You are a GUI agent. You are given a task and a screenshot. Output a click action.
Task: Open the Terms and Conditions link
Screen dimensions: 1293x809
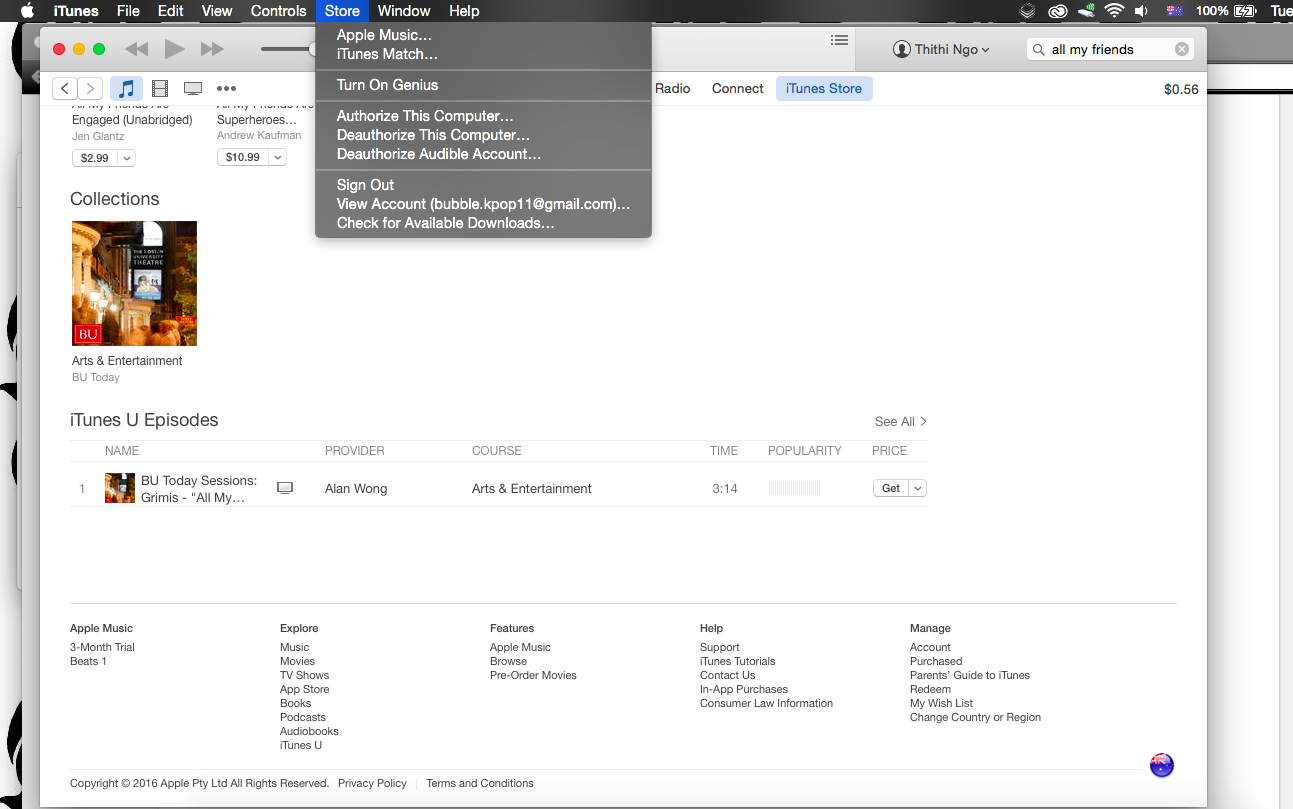(480, 783)
